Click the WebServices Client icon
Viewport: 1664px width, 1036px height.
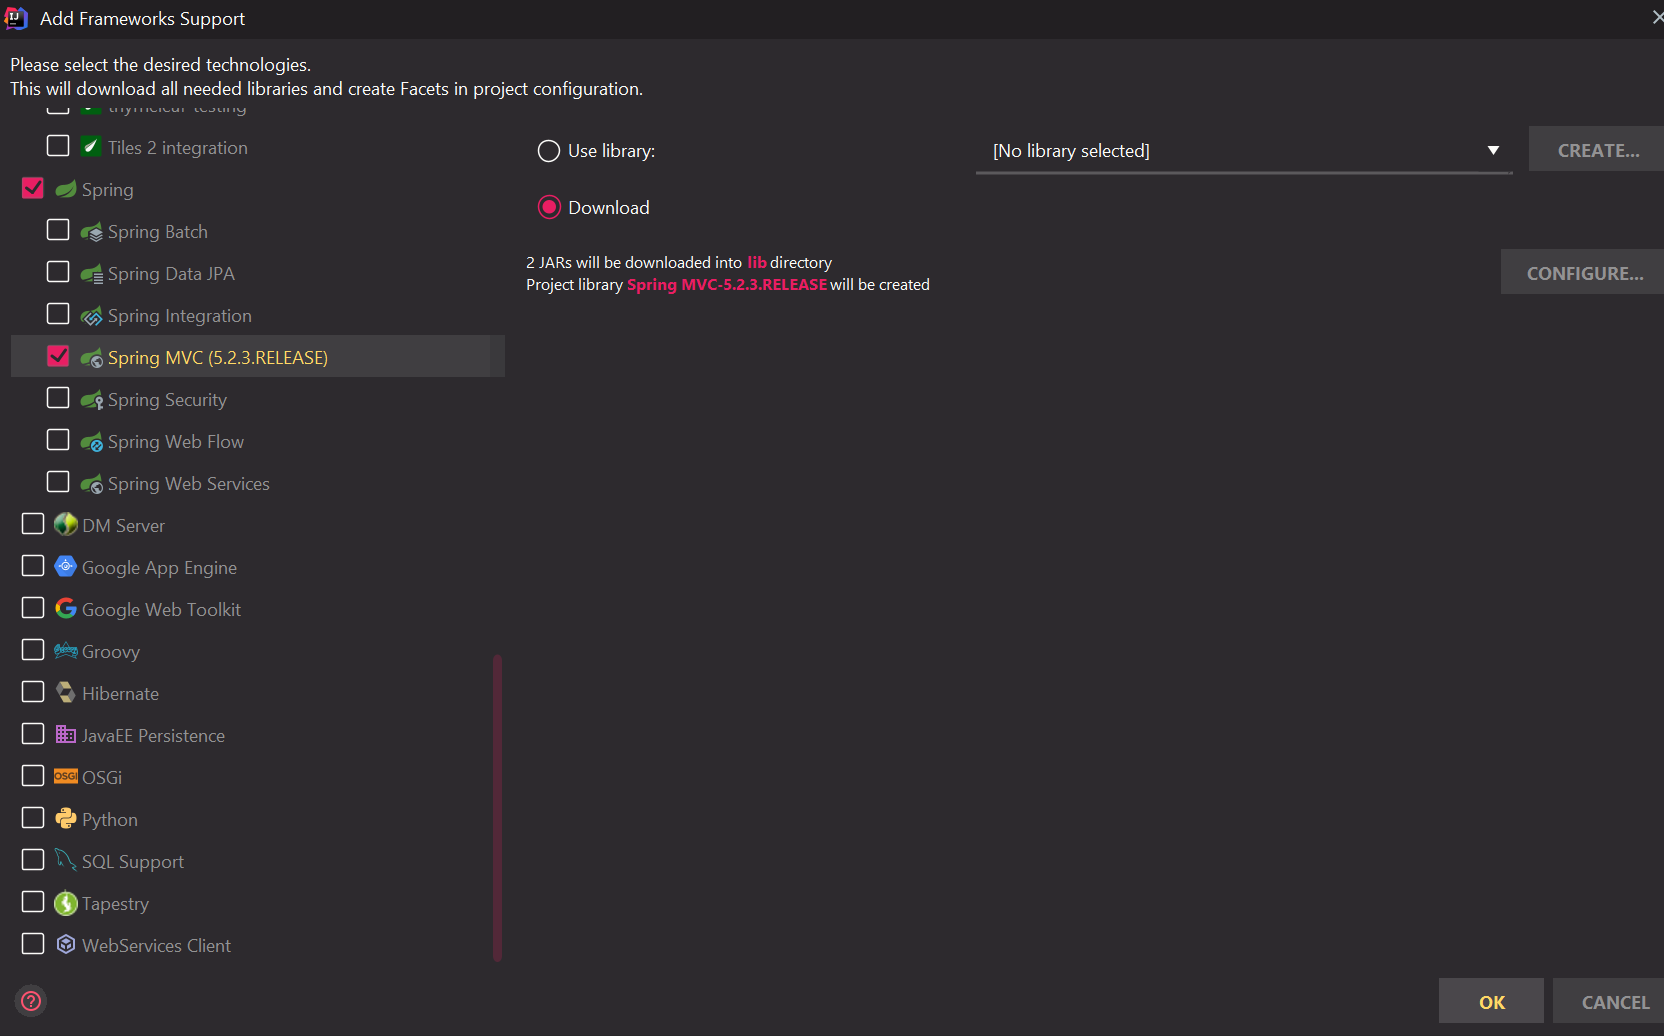[x=66, y=944]
